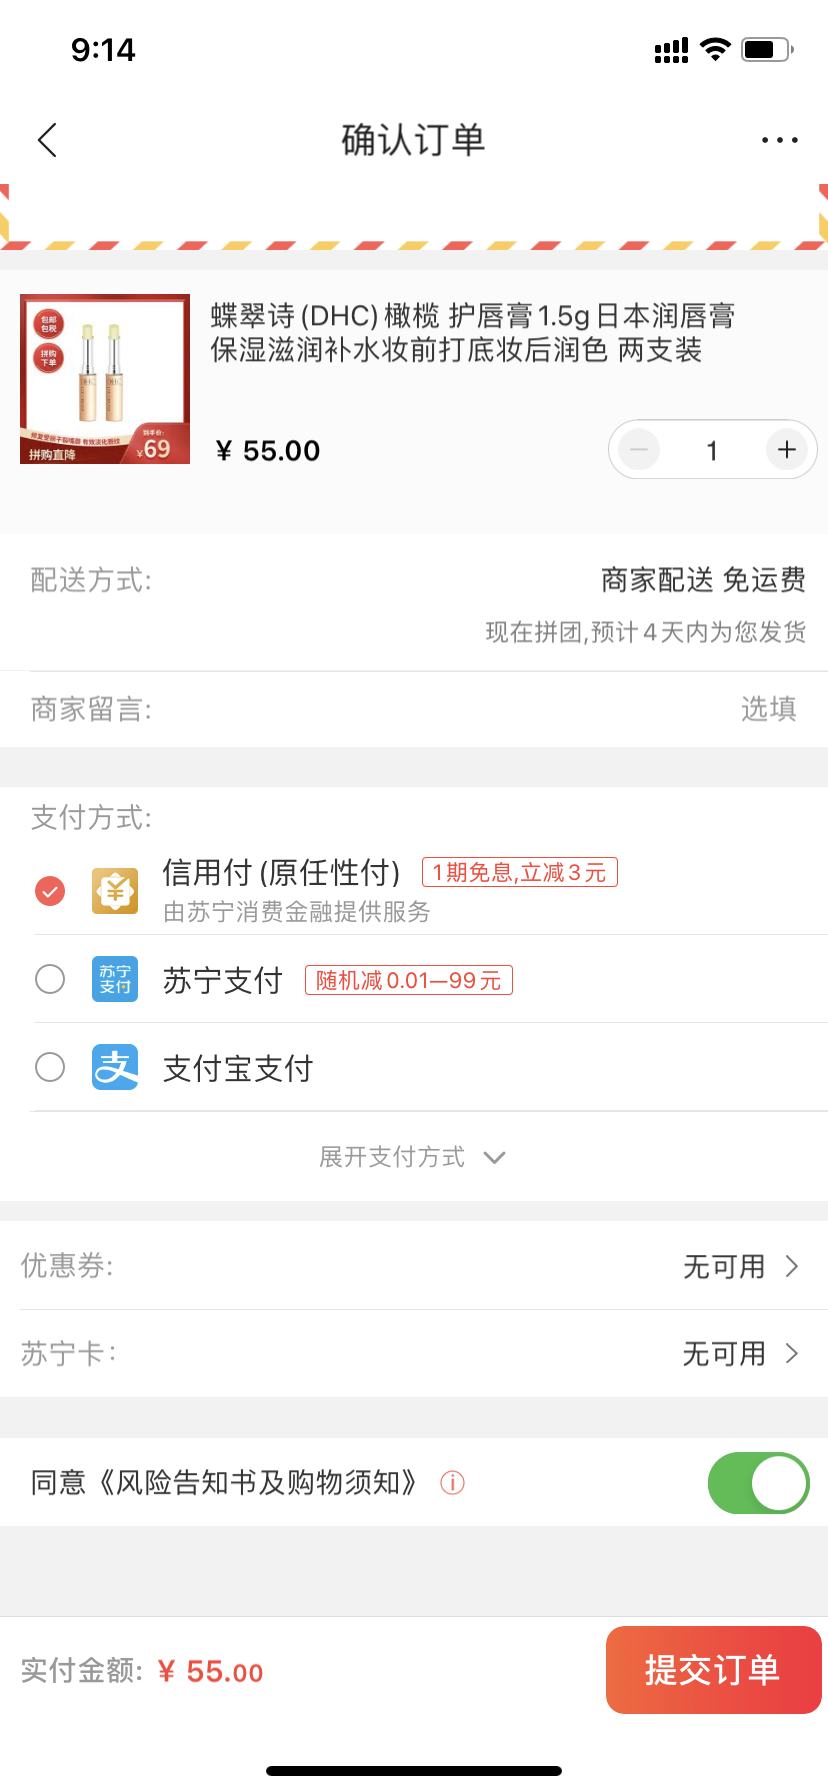Expand 展开支付方式 payment methods
The image size is (828, 1792).
pos(412,1157)
